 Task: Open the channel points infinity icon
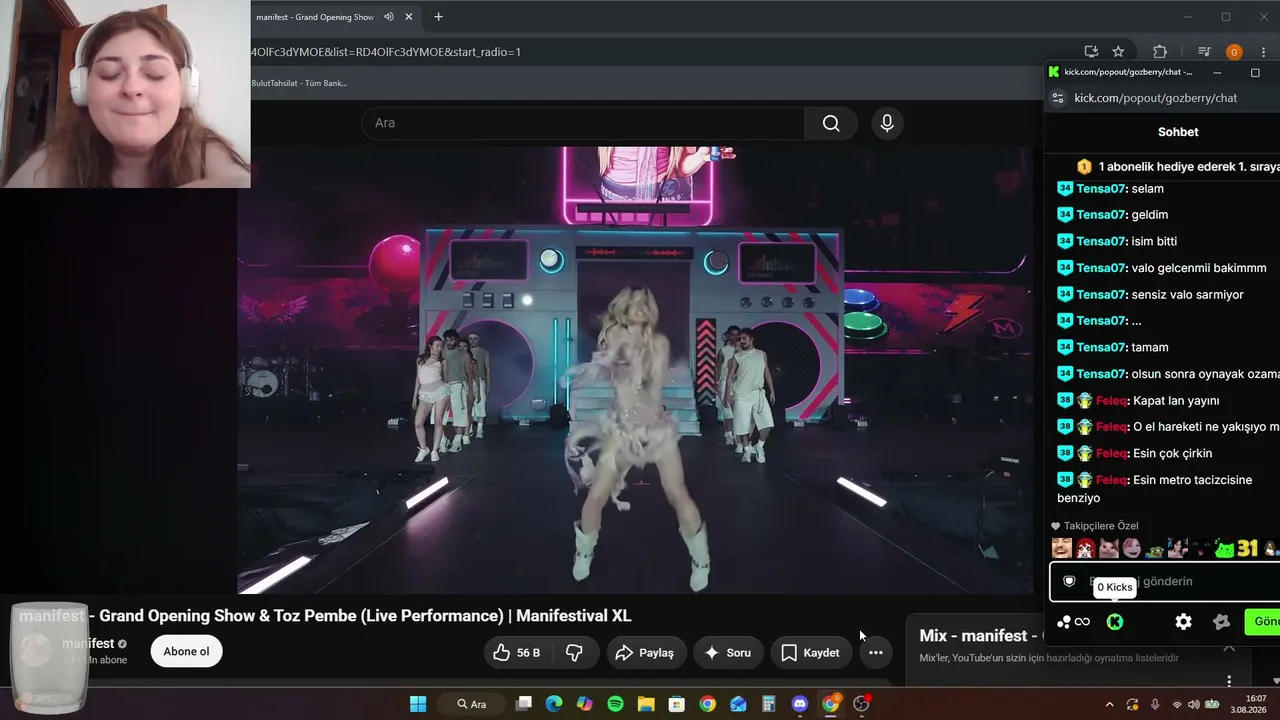click(x=1074, y=622)
